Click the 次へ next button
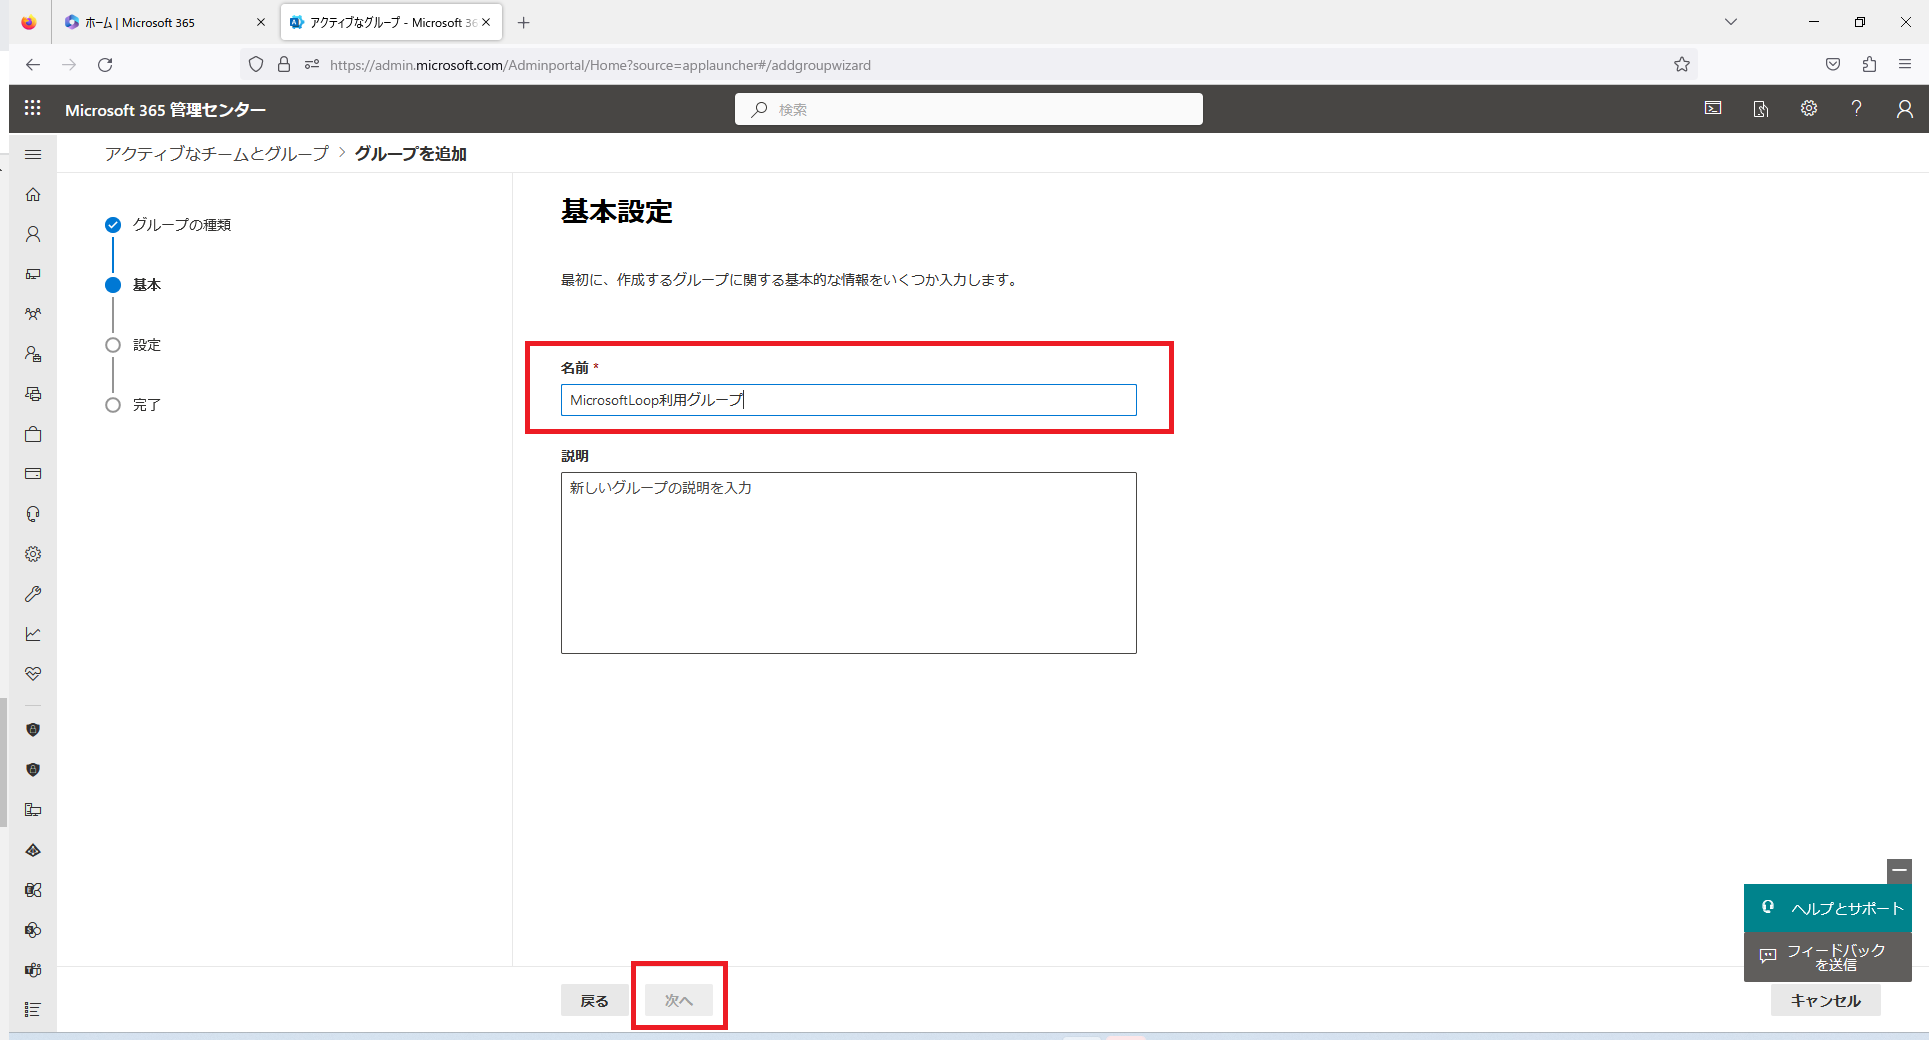The image size is (1932, 1048). tap(679, 1000)
